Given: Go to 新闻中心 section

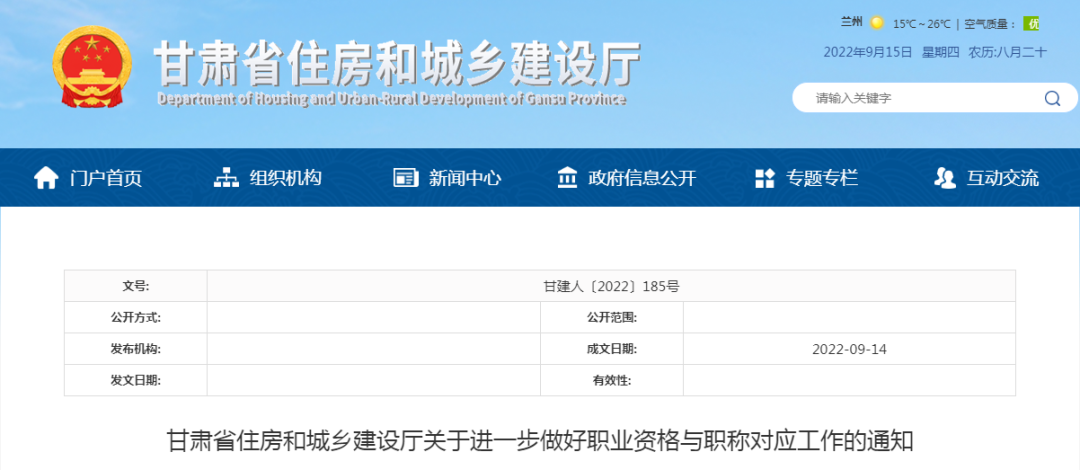Looking at the screenshot, I should click(x=465, y=178).
